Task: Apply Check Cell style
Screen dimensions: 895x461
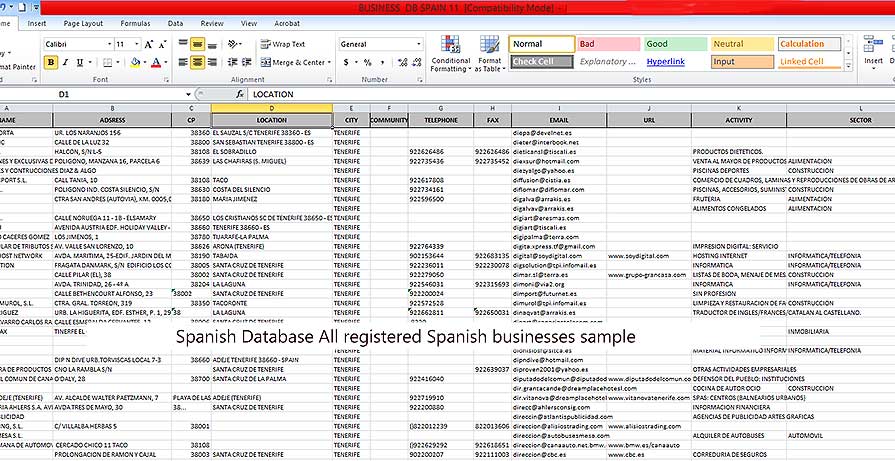Action: pyautogui.click(x=542, y=62)
